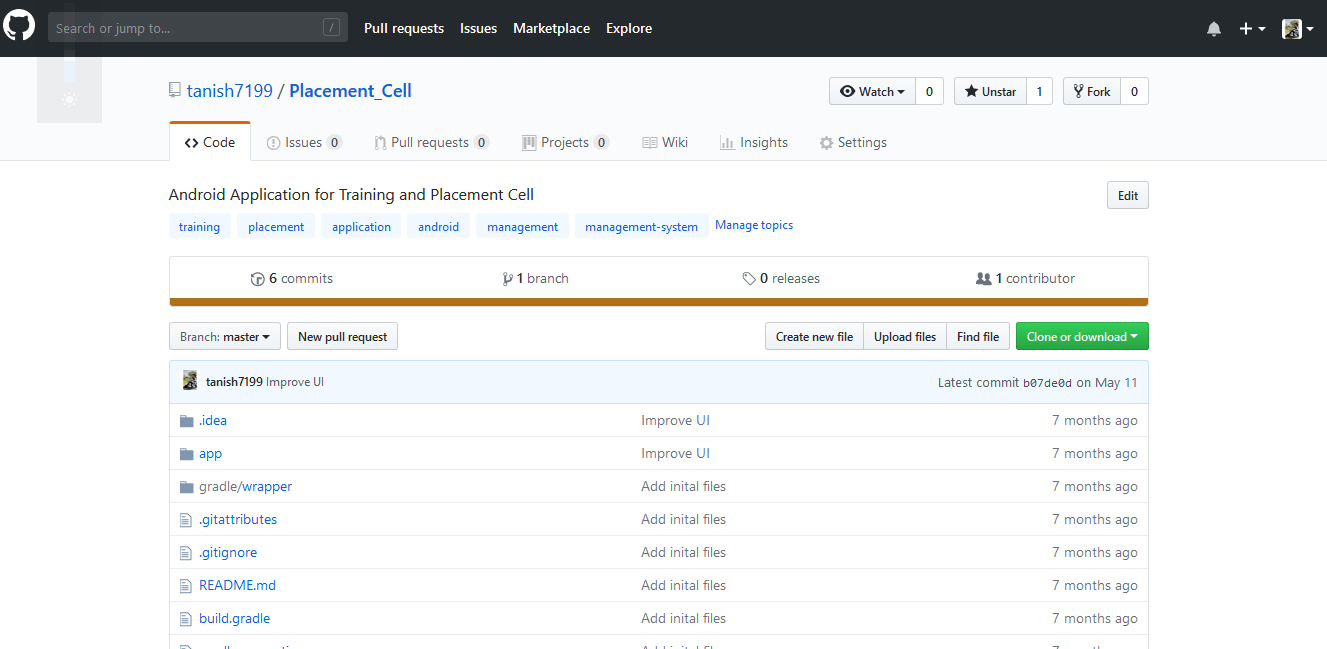Click the language breakdown color bar

tap(659, 302)
